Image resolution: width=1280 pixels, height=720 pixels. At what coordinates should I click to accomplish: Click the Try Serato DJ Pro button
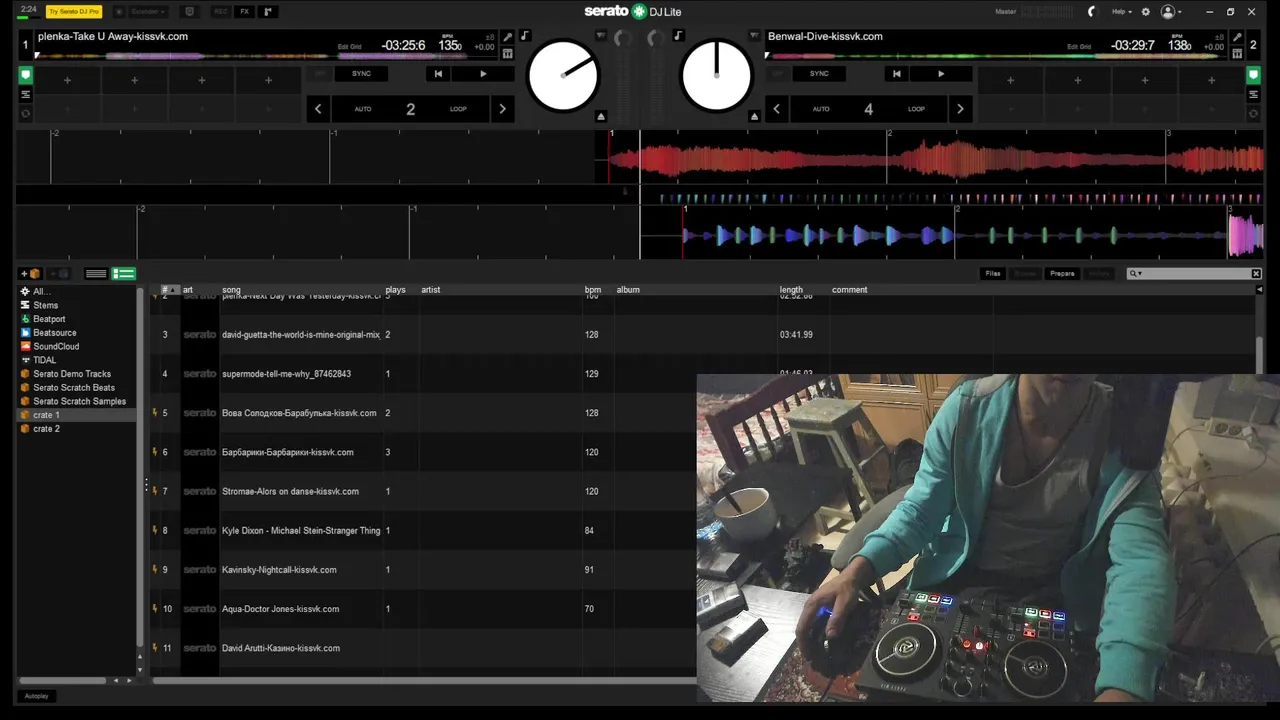(74, 12)
